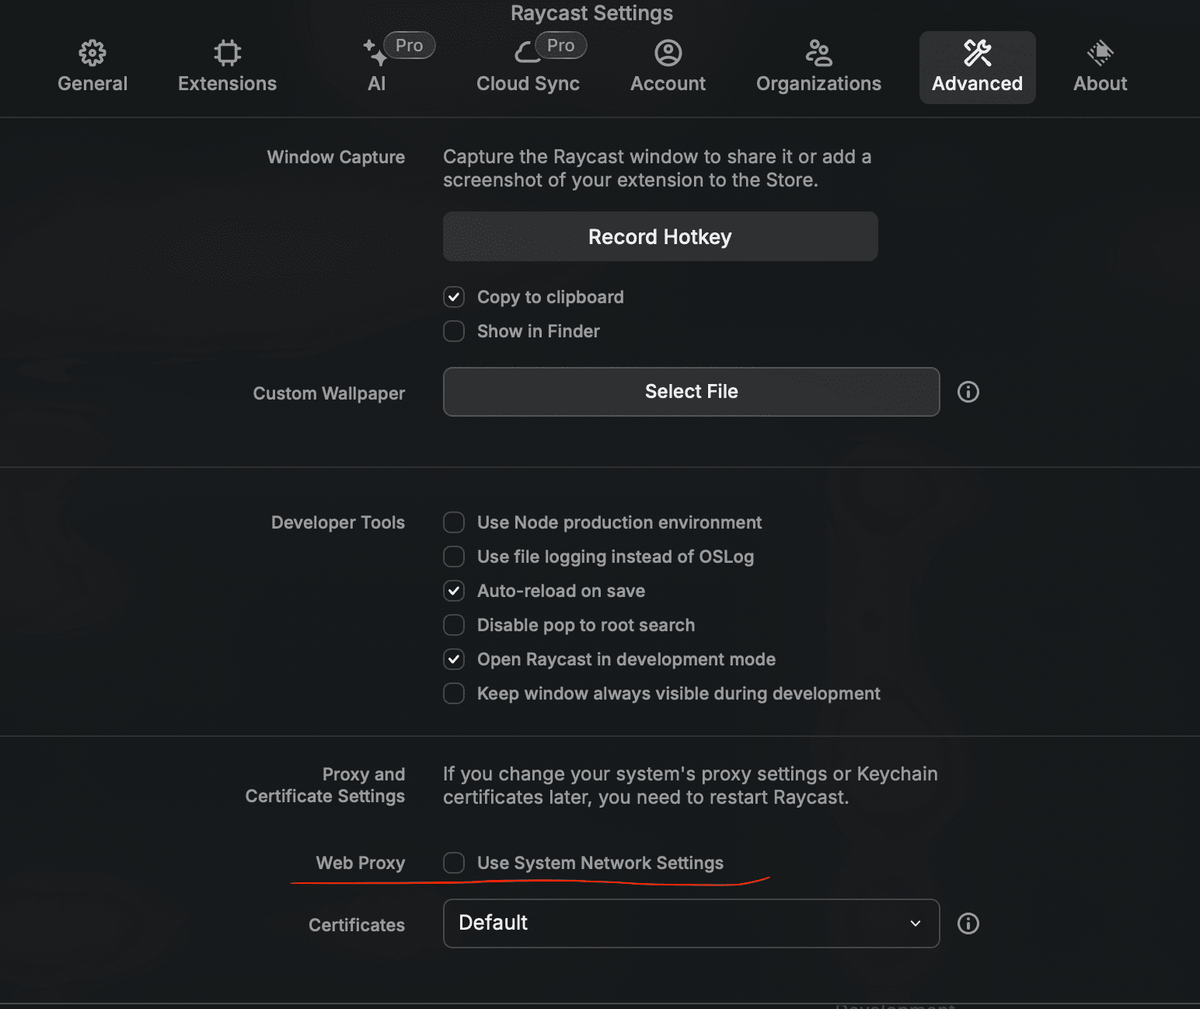Select the Organizations people icon

[818, 53]
